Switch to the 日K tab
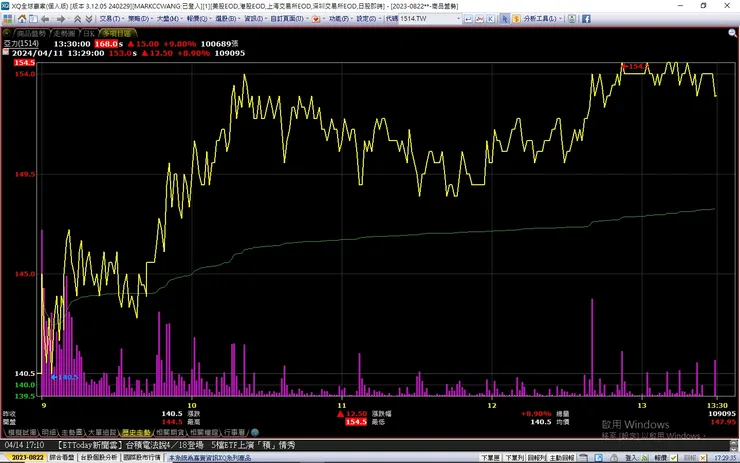Image resolution: width=740 pixels, height=463 pixels. pos(89,34)
